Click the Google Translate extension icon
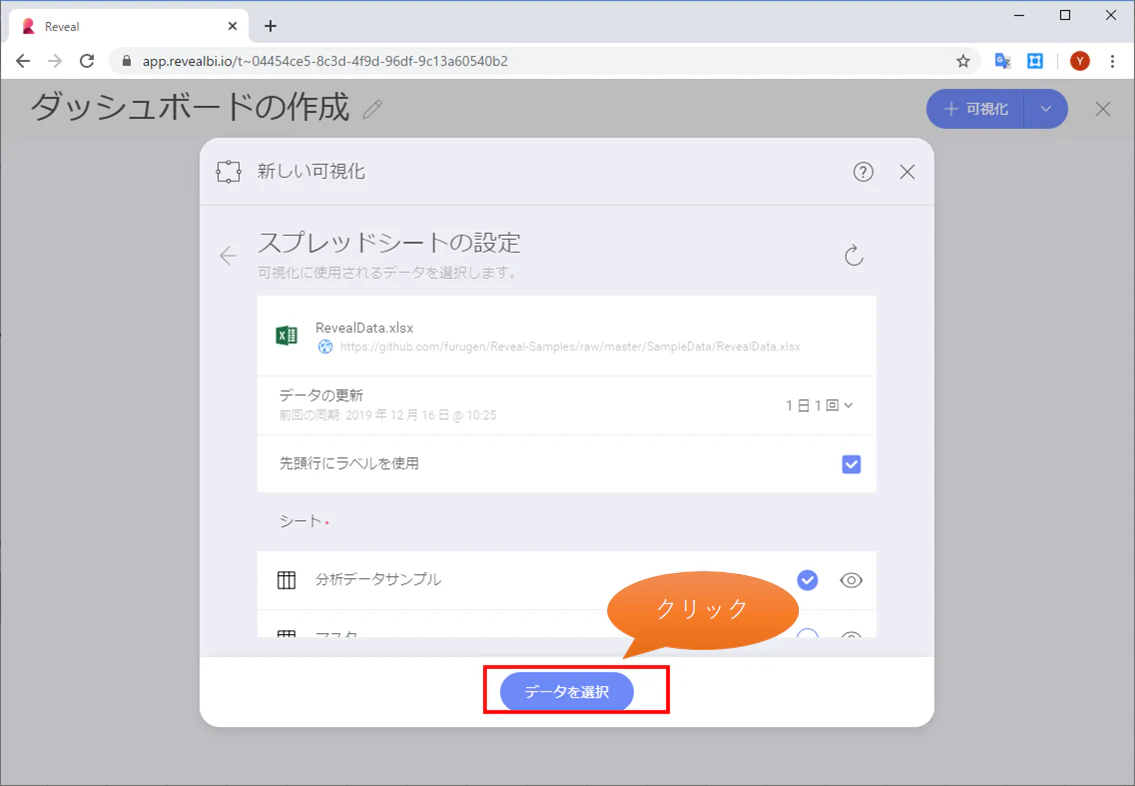Image resolution: width=1135 pixels, height=786 pixels. coord(1003,61)
